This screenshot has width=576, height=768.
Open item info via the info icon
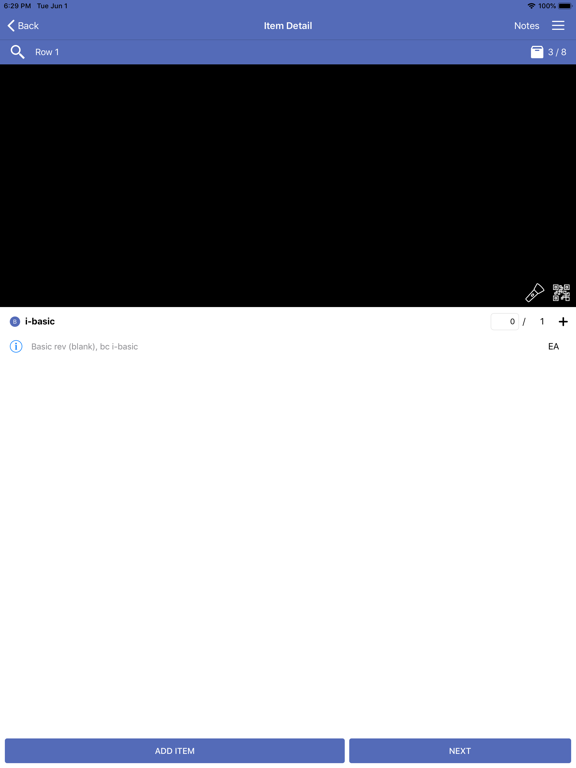[16, 347]
